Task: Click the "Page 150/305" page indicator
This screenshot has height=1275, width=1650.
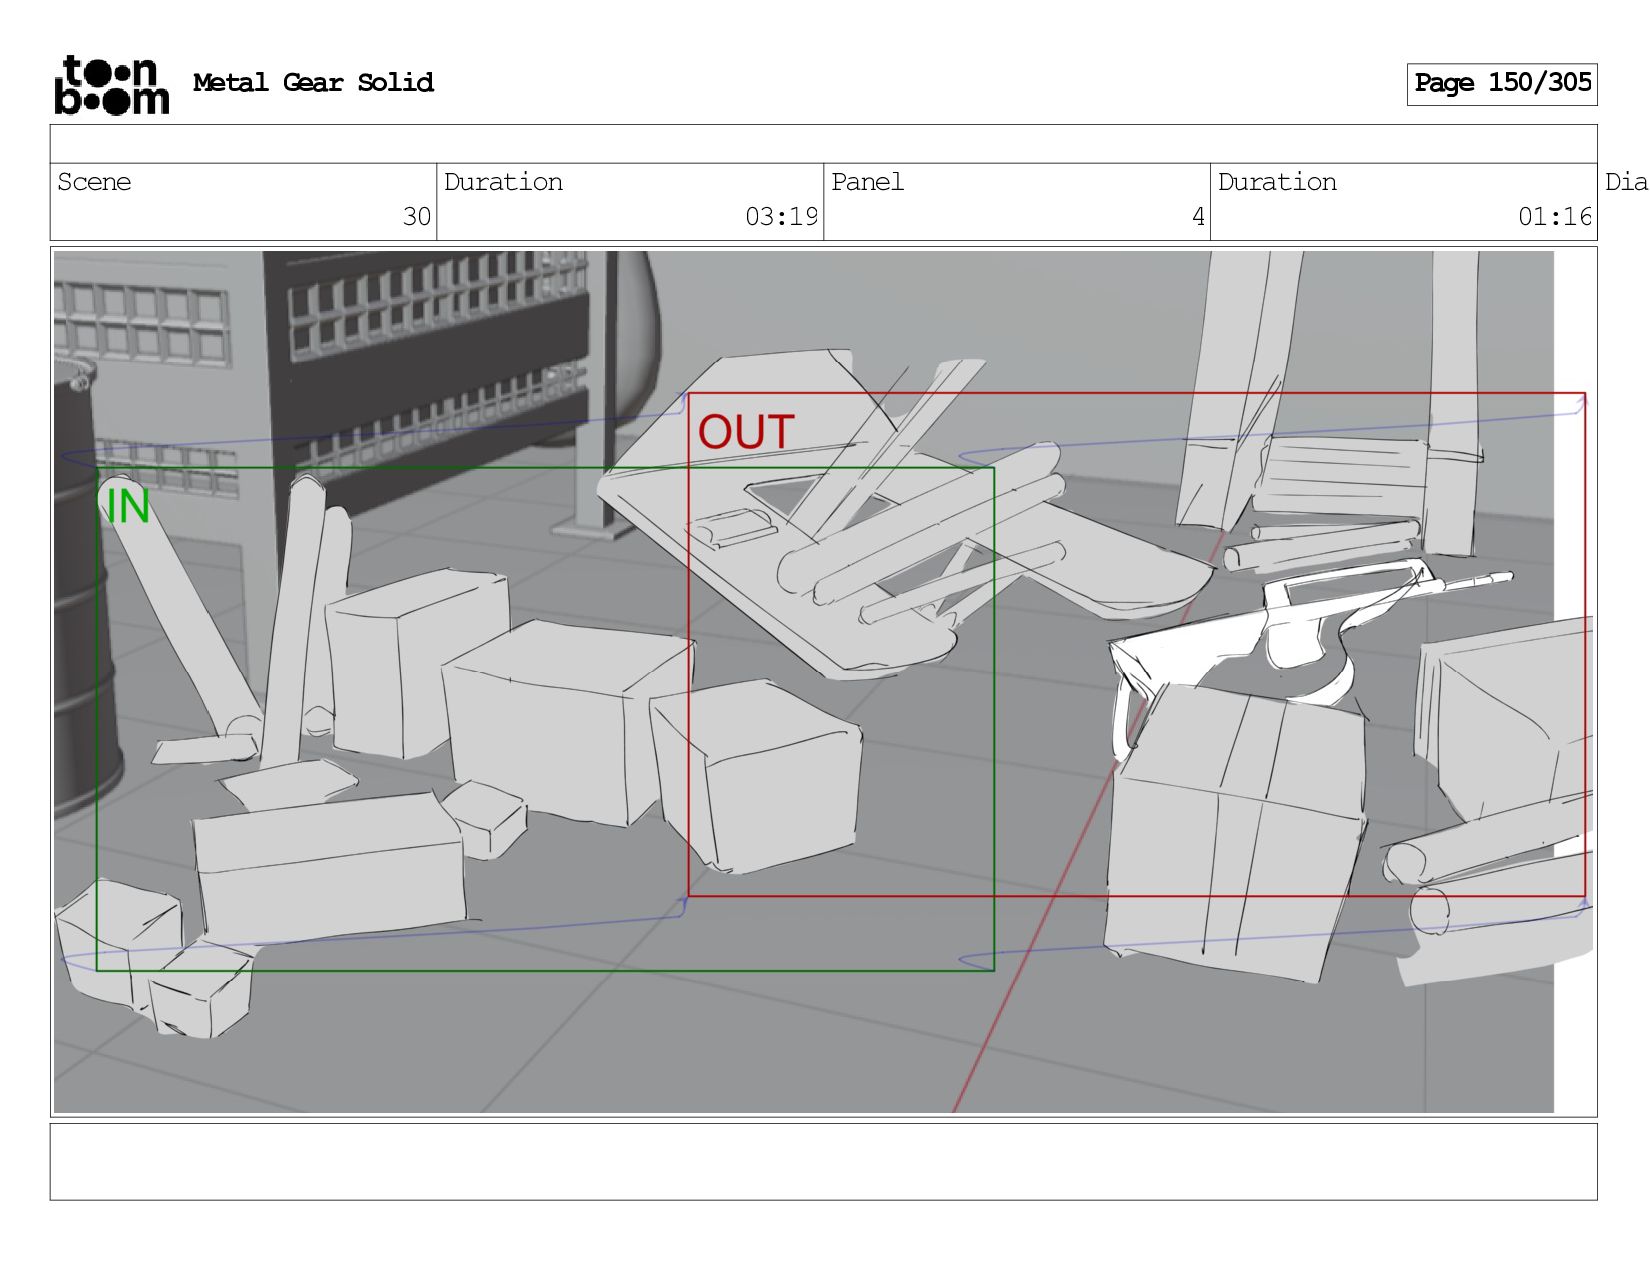Action: 1502,84
